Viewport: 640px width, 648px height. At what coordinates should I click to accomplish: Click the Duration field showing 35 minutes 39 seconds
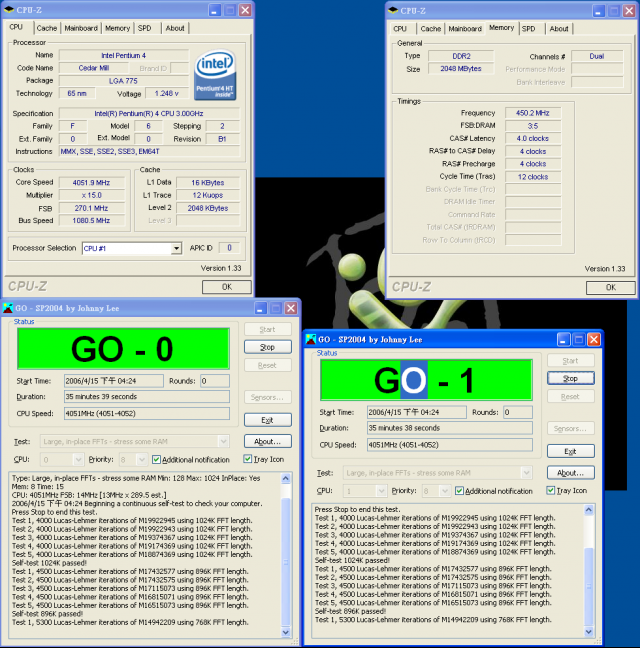click(147, 397)
